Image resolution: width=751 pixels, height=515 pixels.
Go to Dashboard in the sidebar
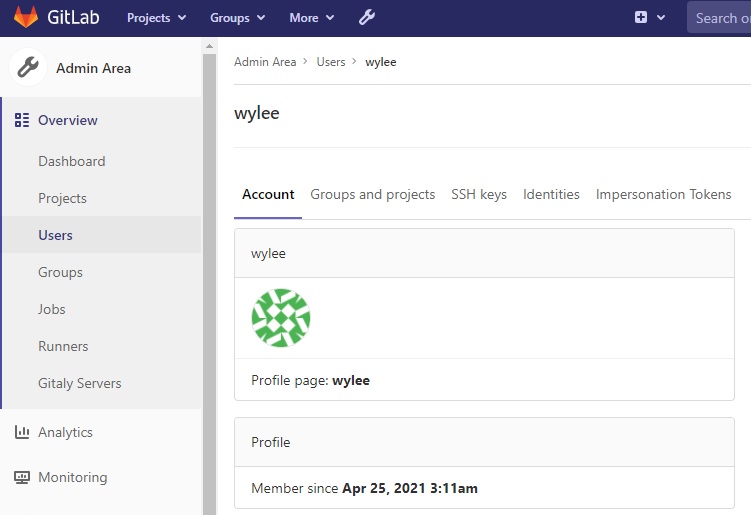point(72,161)
